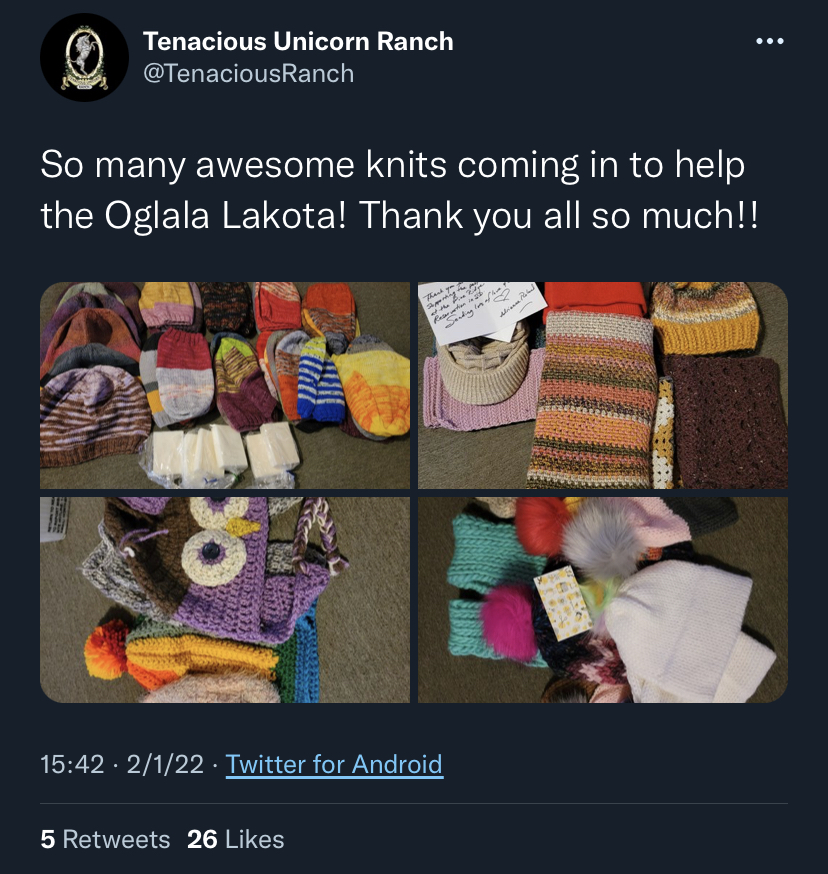Open the photo of striped scarf and maroon crochet
Viewport: 828px width, 874px height.
coord(603,385)
